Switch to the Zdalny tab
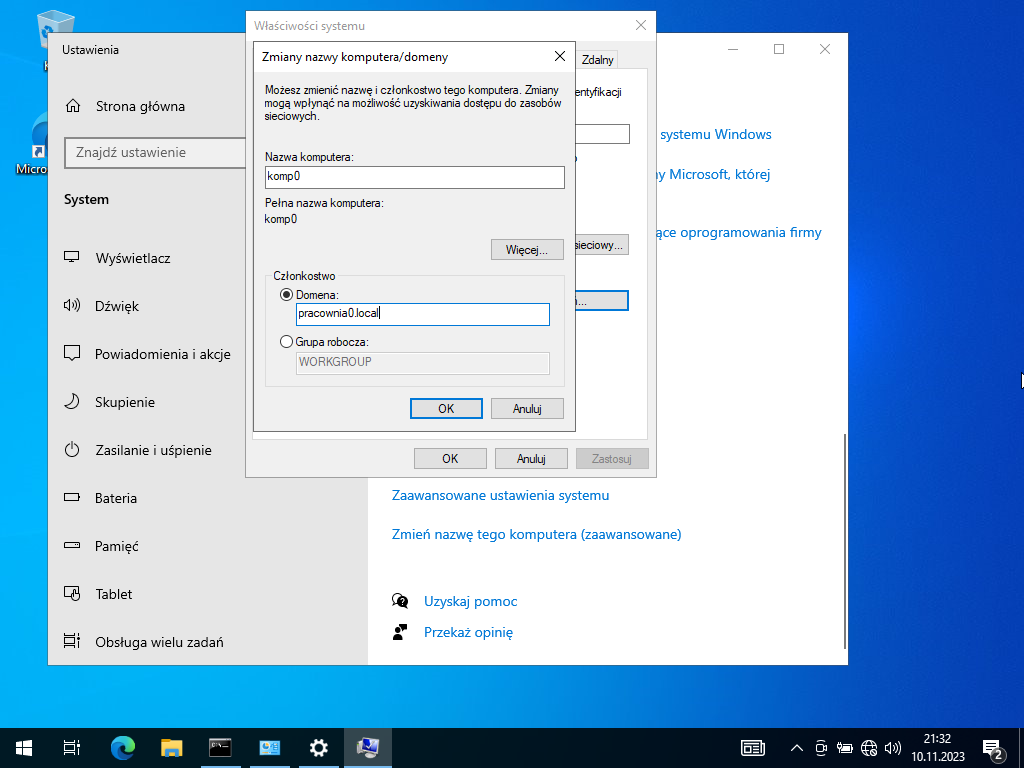1024x768 pixels. (x=598, y=59)
